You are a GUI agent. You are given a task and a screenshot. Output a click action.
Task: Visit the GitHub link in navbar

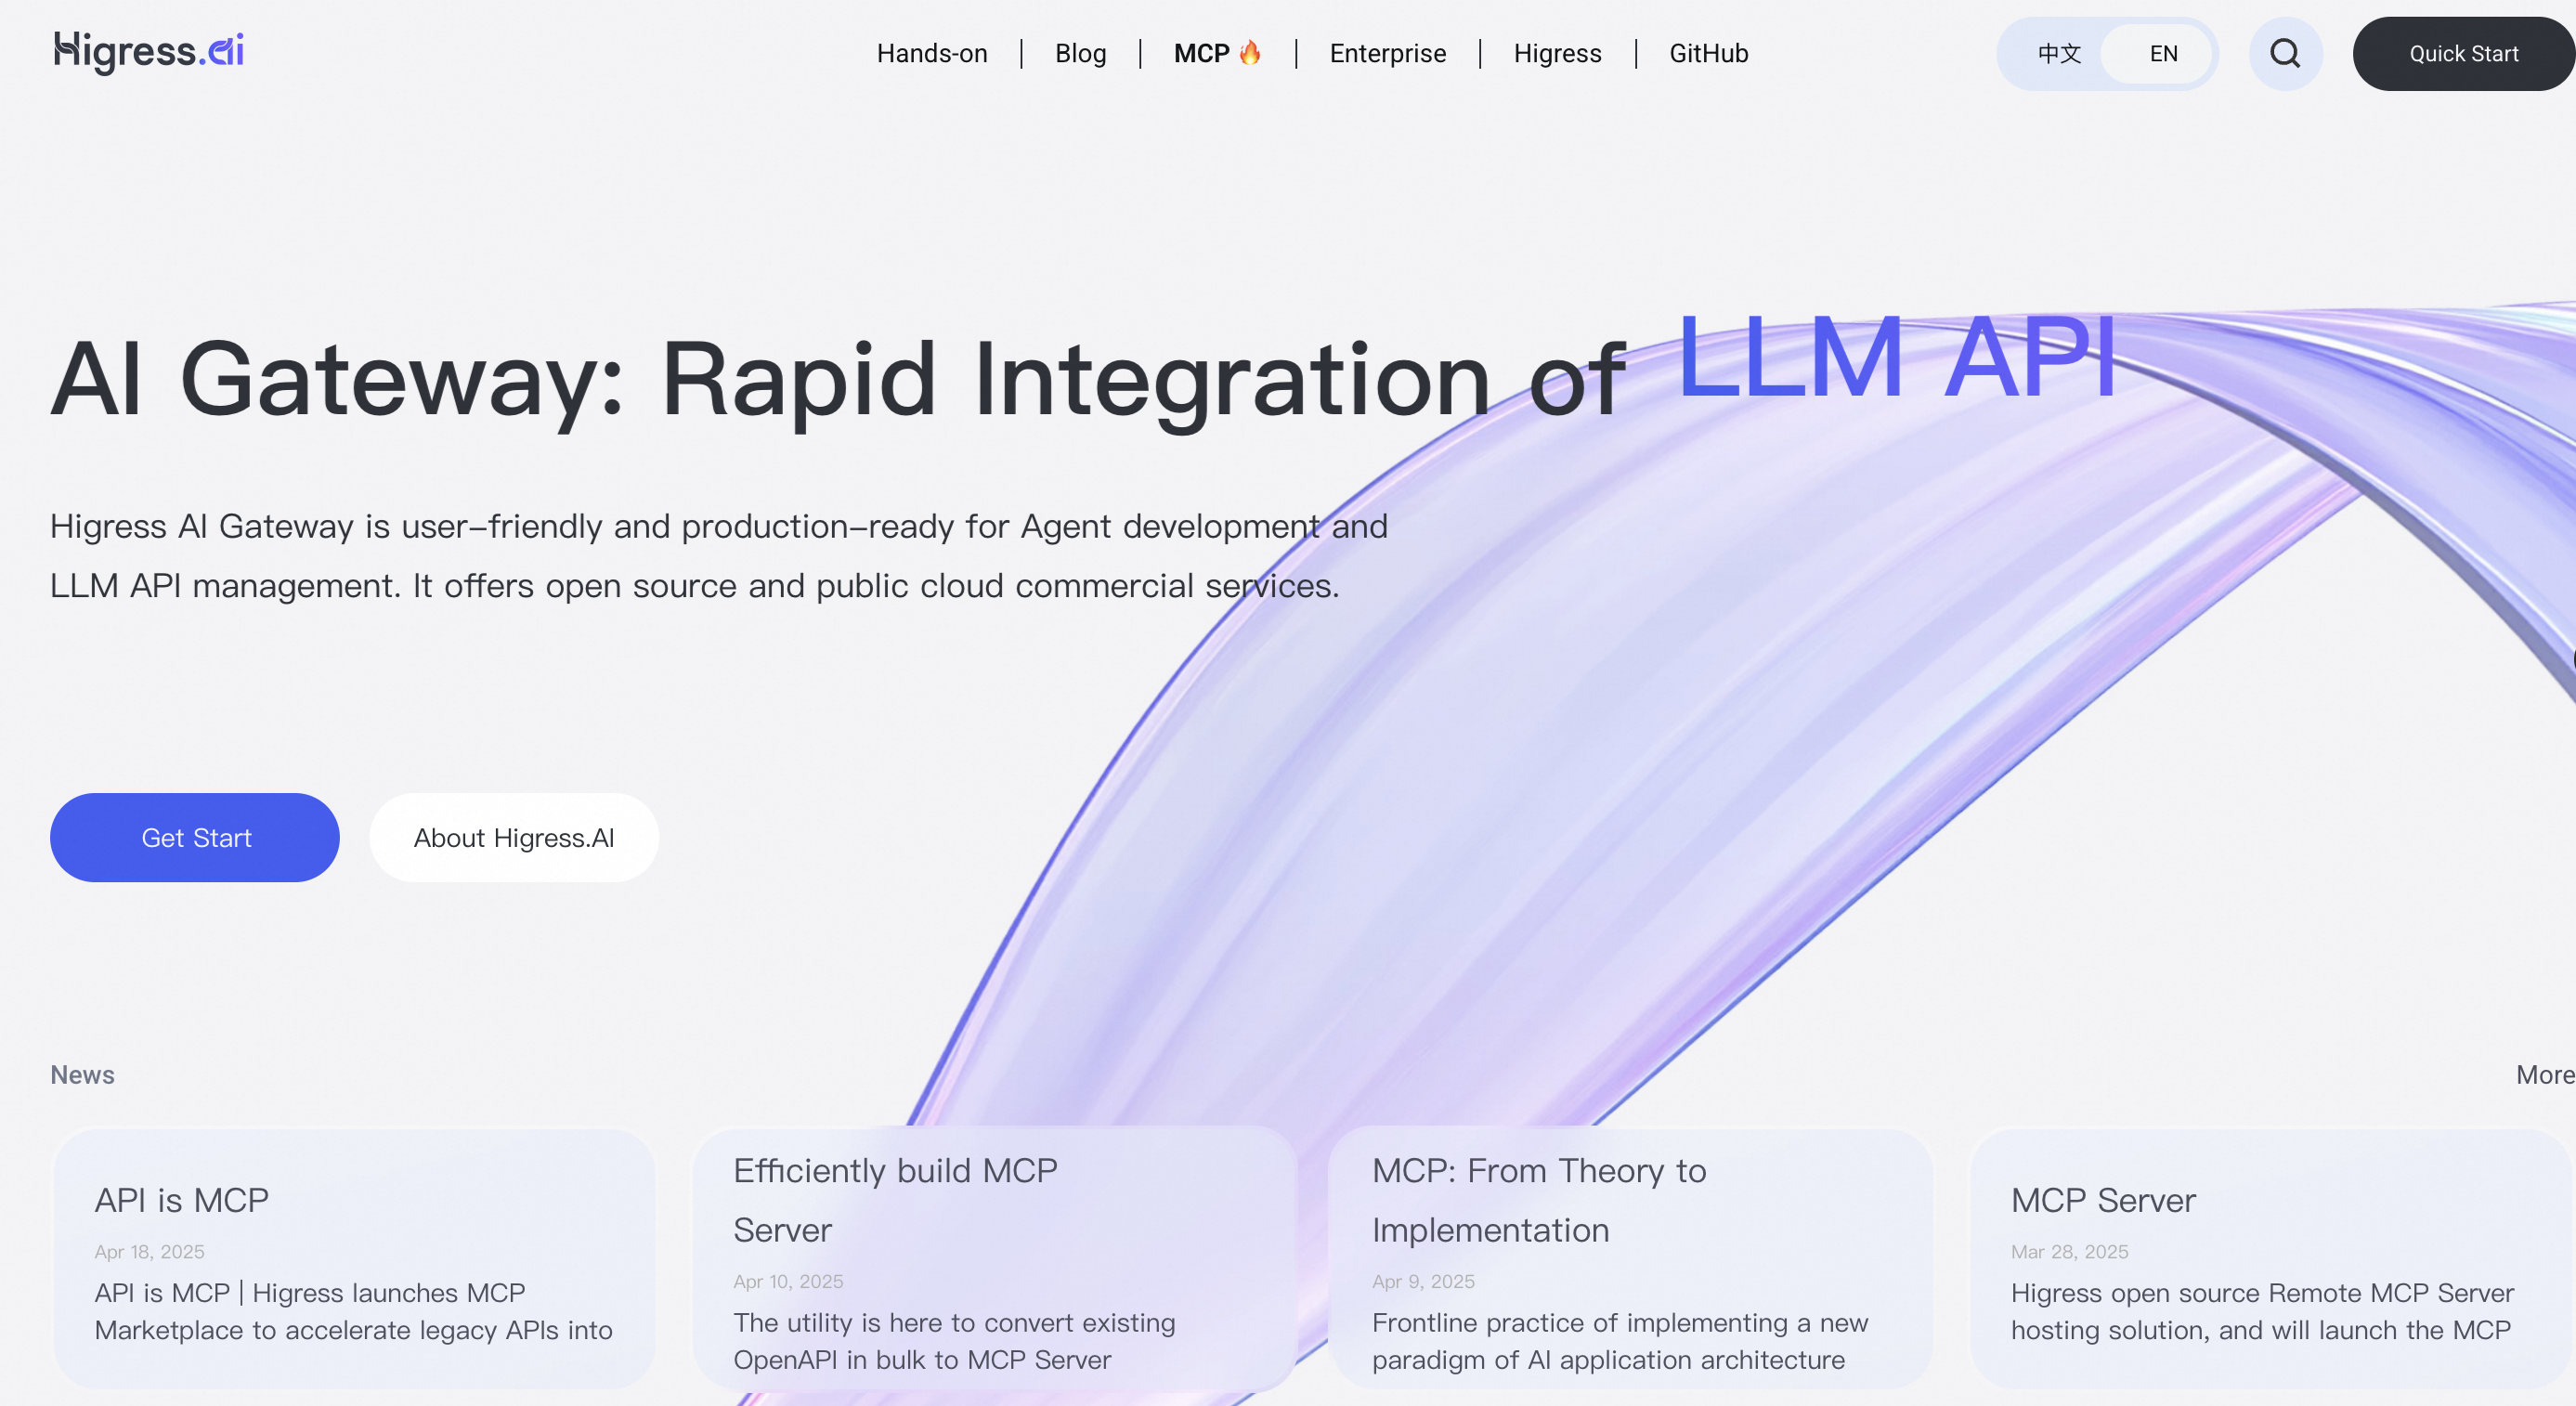[x=1708, y=54]
